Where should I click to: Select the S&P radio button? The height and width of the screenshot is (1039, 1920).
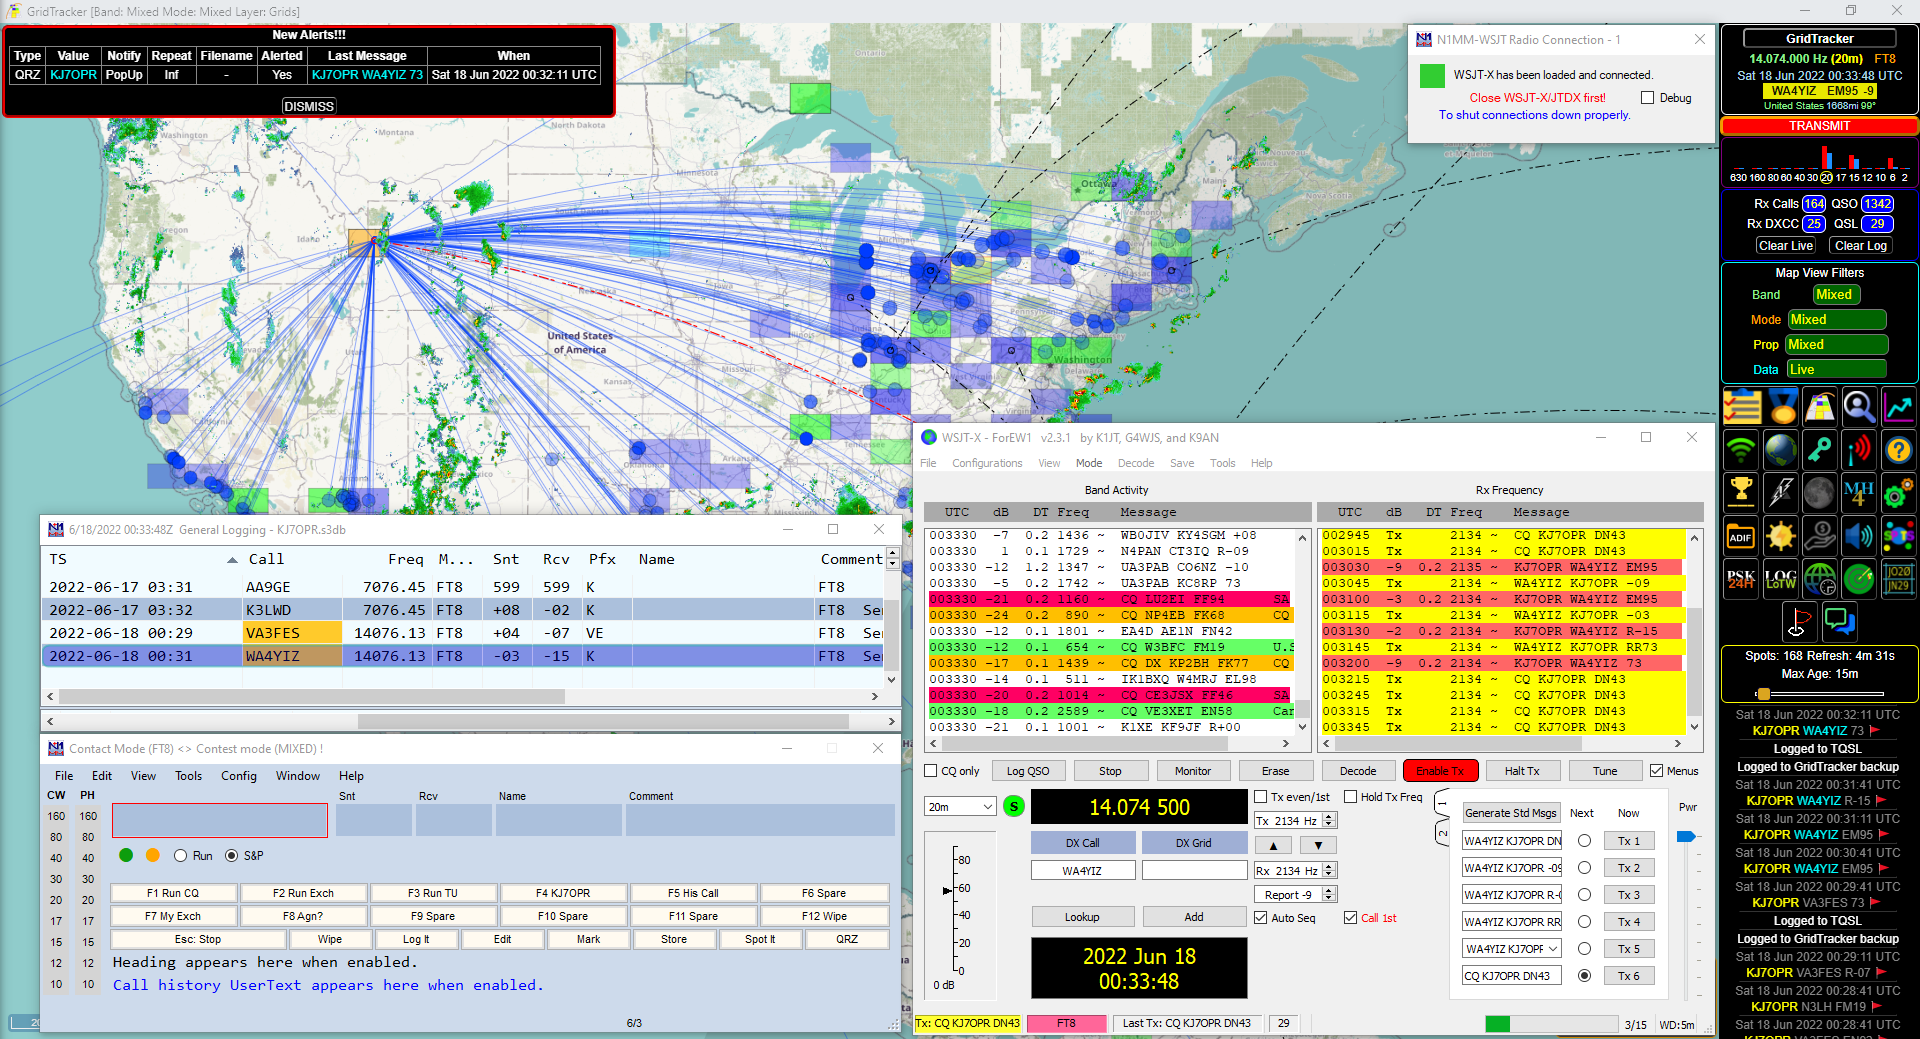point(233,856)
